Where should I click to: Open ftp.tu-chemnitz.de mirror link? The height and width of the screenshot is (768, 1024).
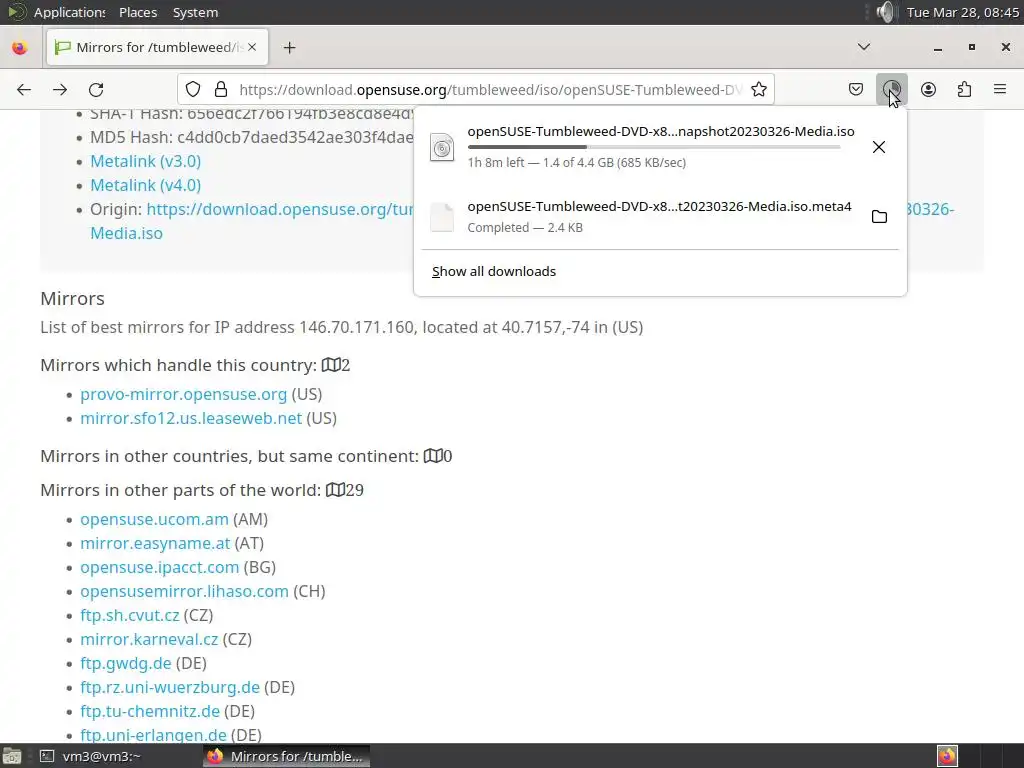[150, 712]
